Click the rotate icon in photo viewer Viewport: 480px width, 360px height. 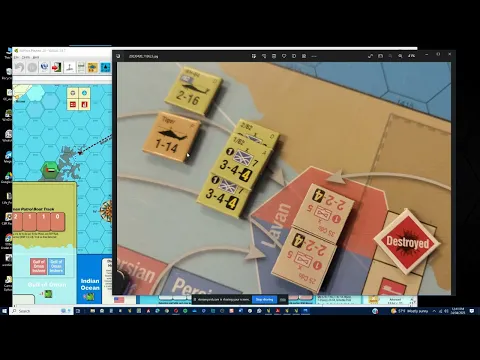tap(264, 56)
